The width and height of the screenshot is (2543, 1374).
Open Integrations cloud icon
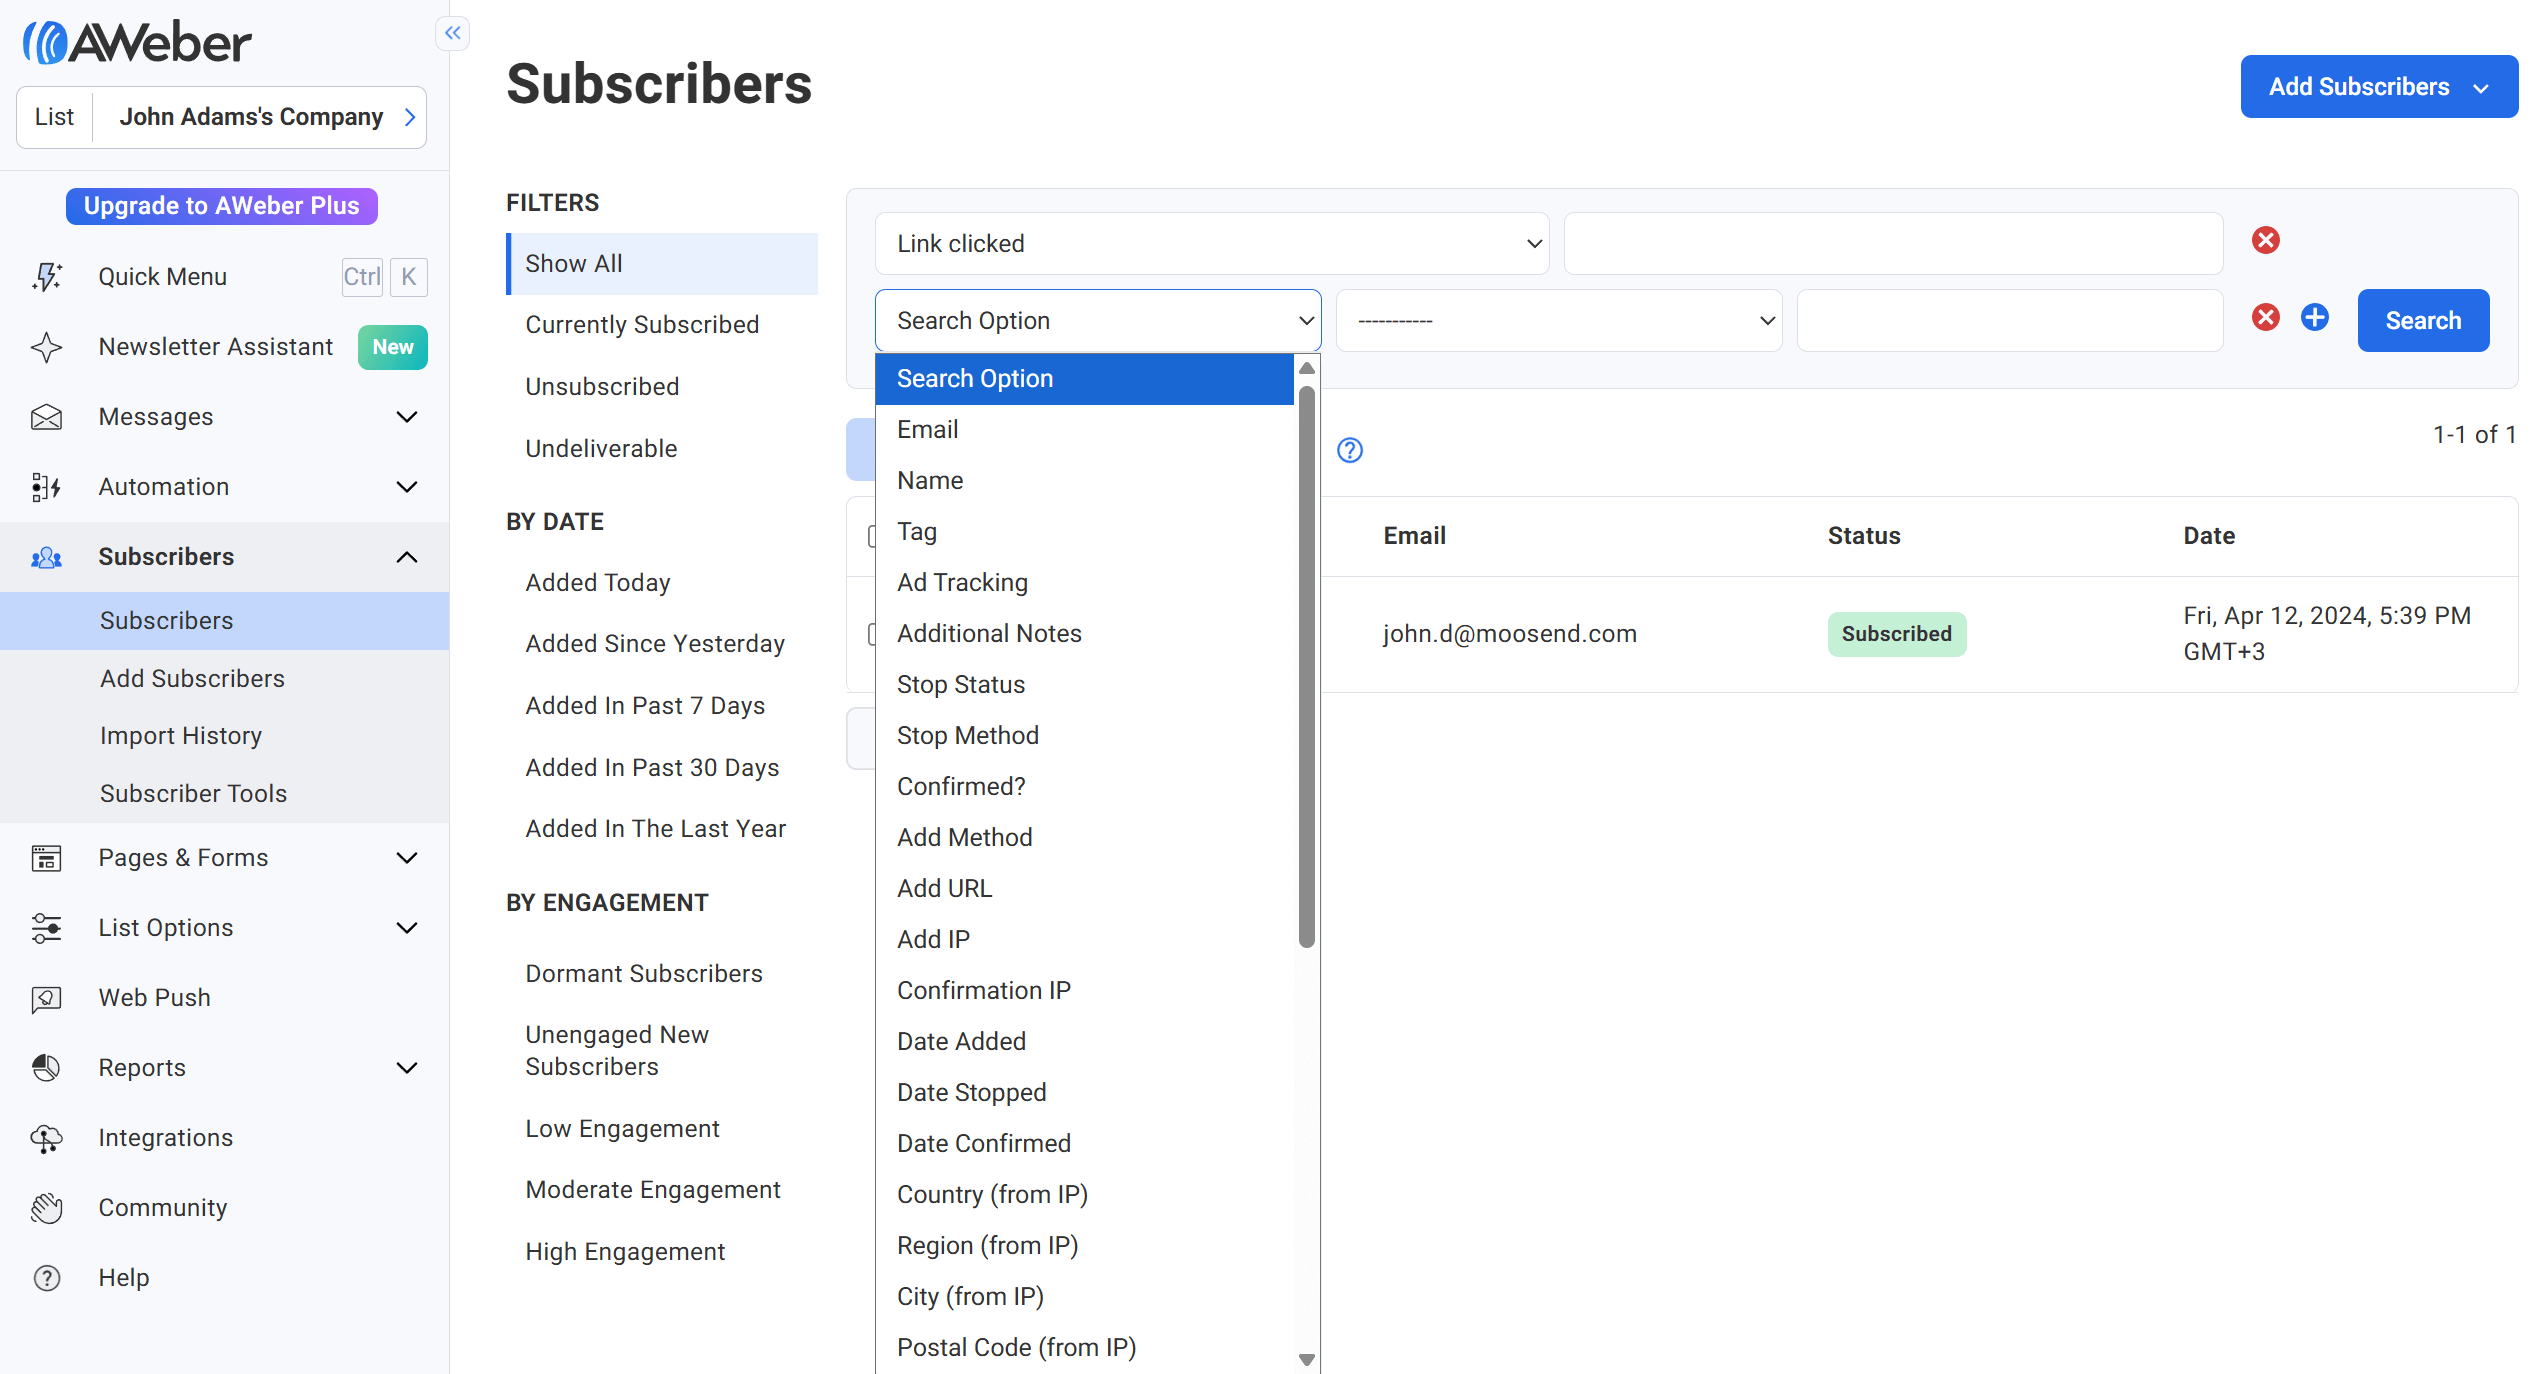pos(46,1138)
